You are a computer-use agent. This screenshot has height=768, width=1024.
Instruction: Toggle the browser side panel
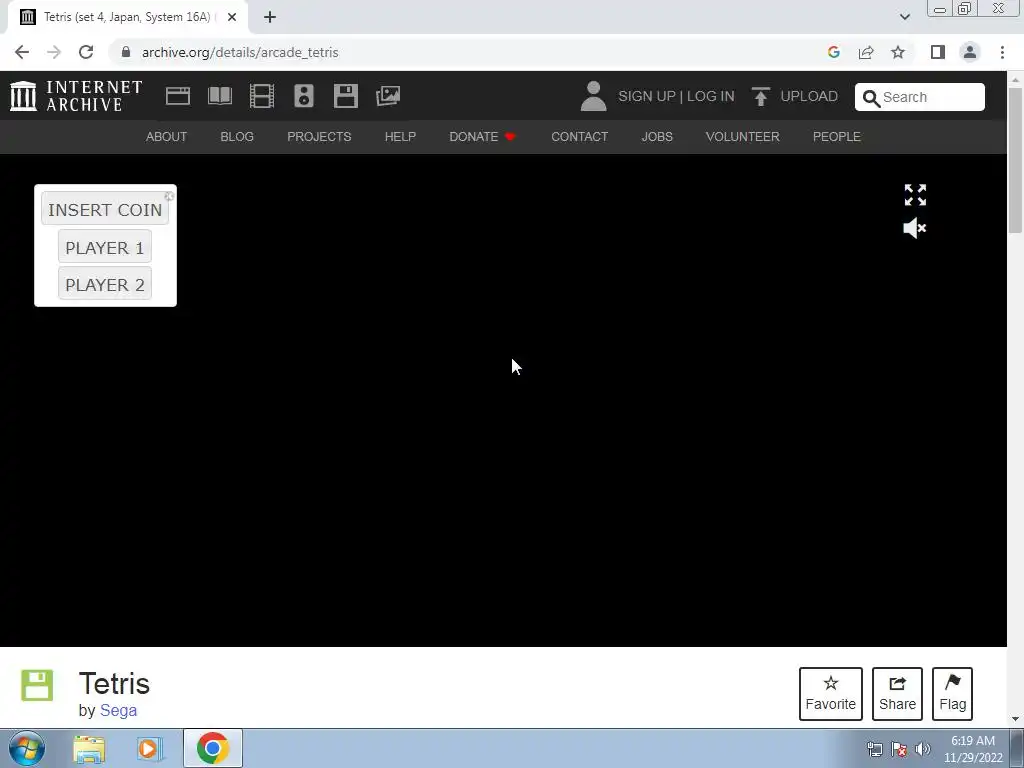pyautogui.click(x=938, y=52)
